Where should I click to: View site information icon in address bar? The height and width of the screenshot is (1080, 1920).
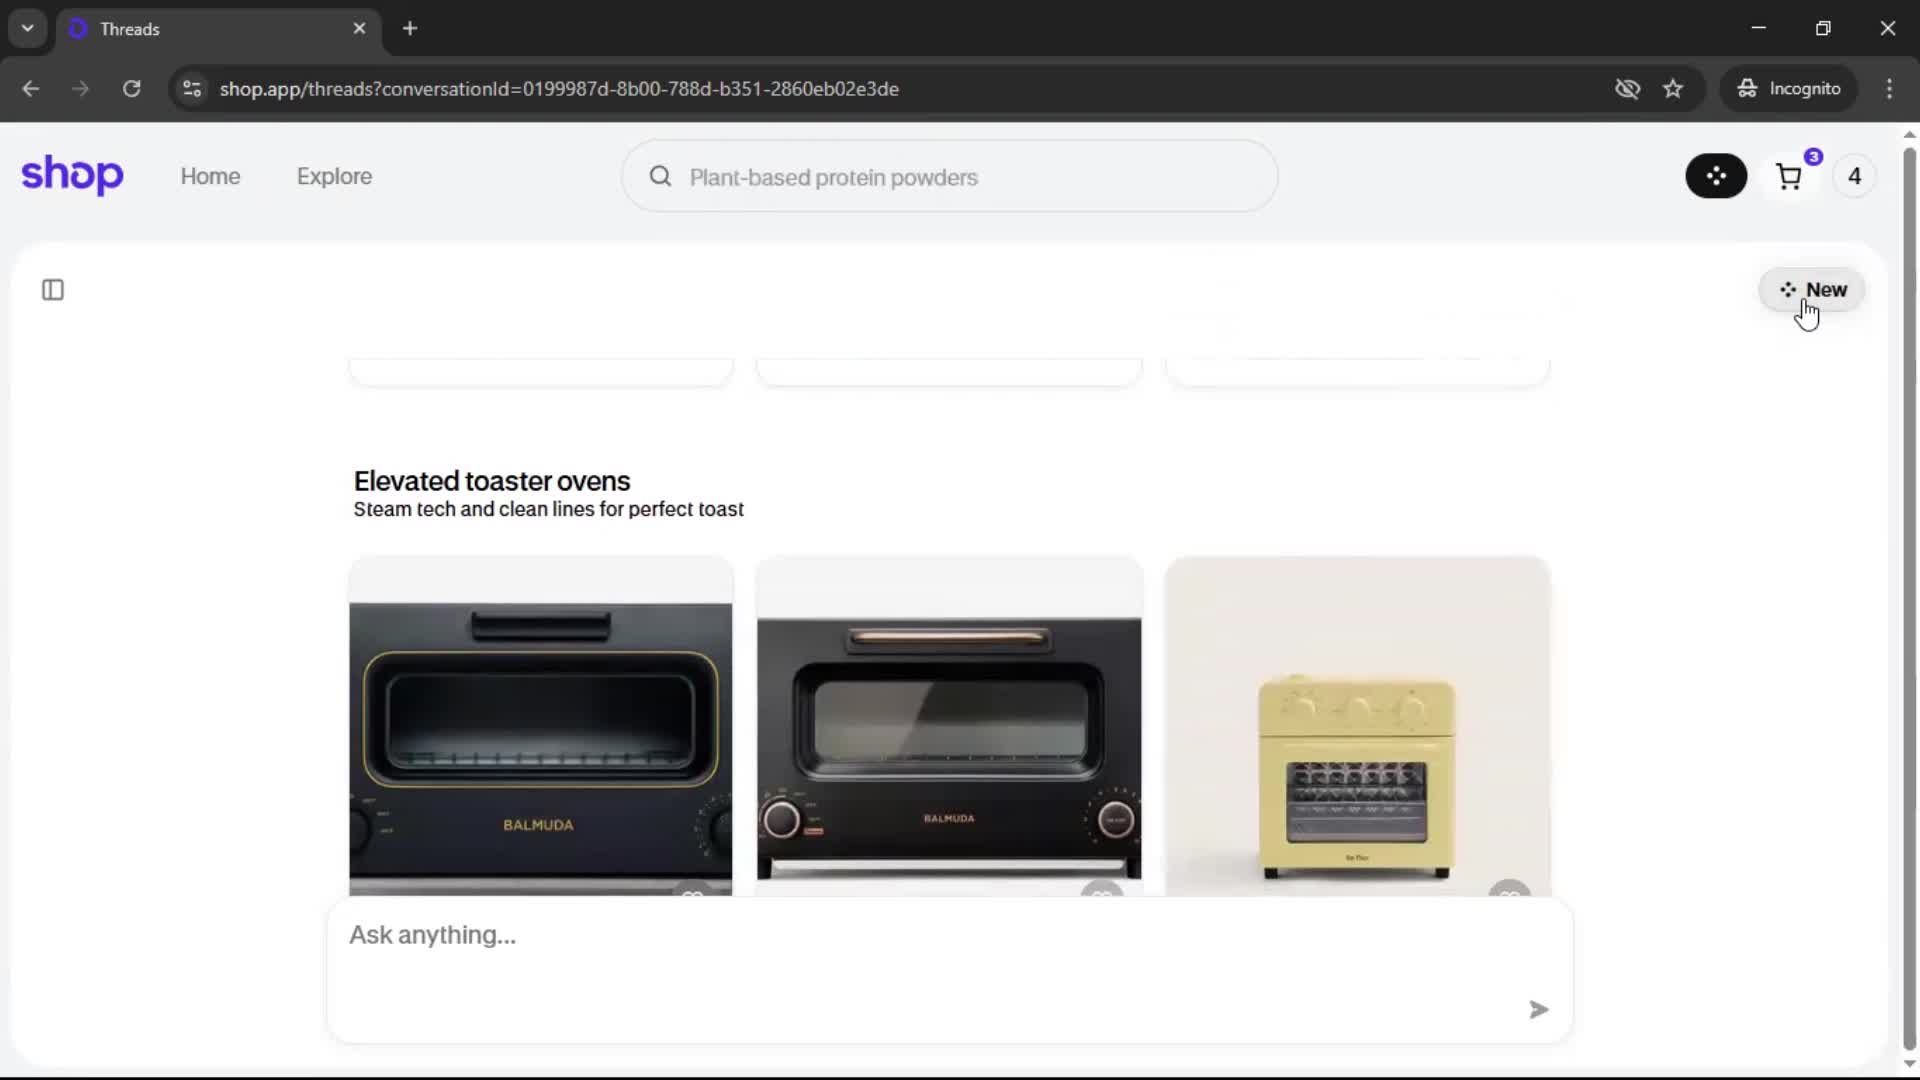pos(192,89)
